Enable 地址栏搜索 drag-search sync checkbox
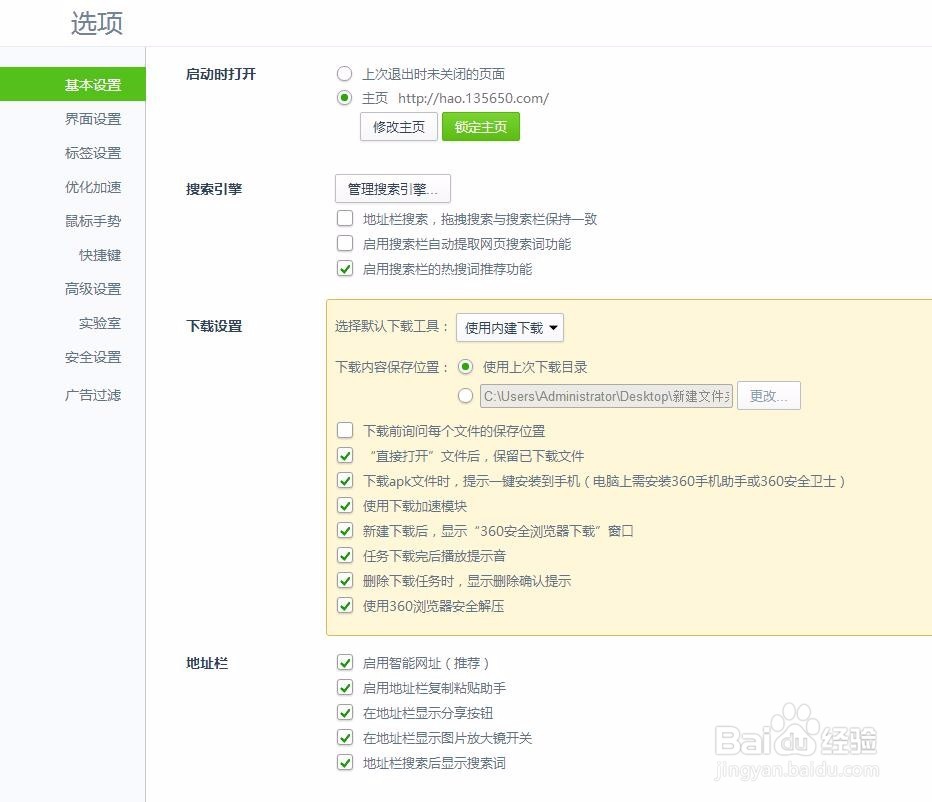Viewport: 932px width, 802px height. click(345, 219)
